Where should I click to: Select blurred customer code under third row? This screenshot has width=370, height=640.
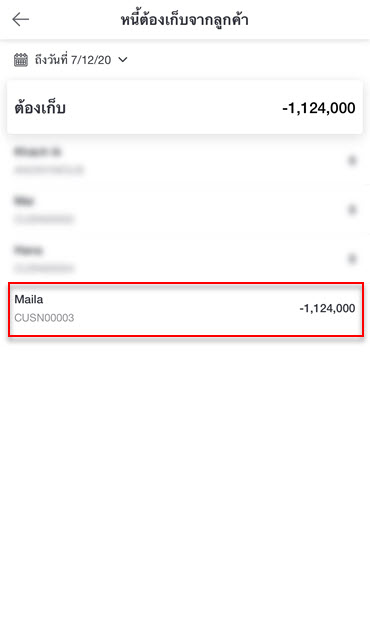pyautogui.click(x=44, y=268)
